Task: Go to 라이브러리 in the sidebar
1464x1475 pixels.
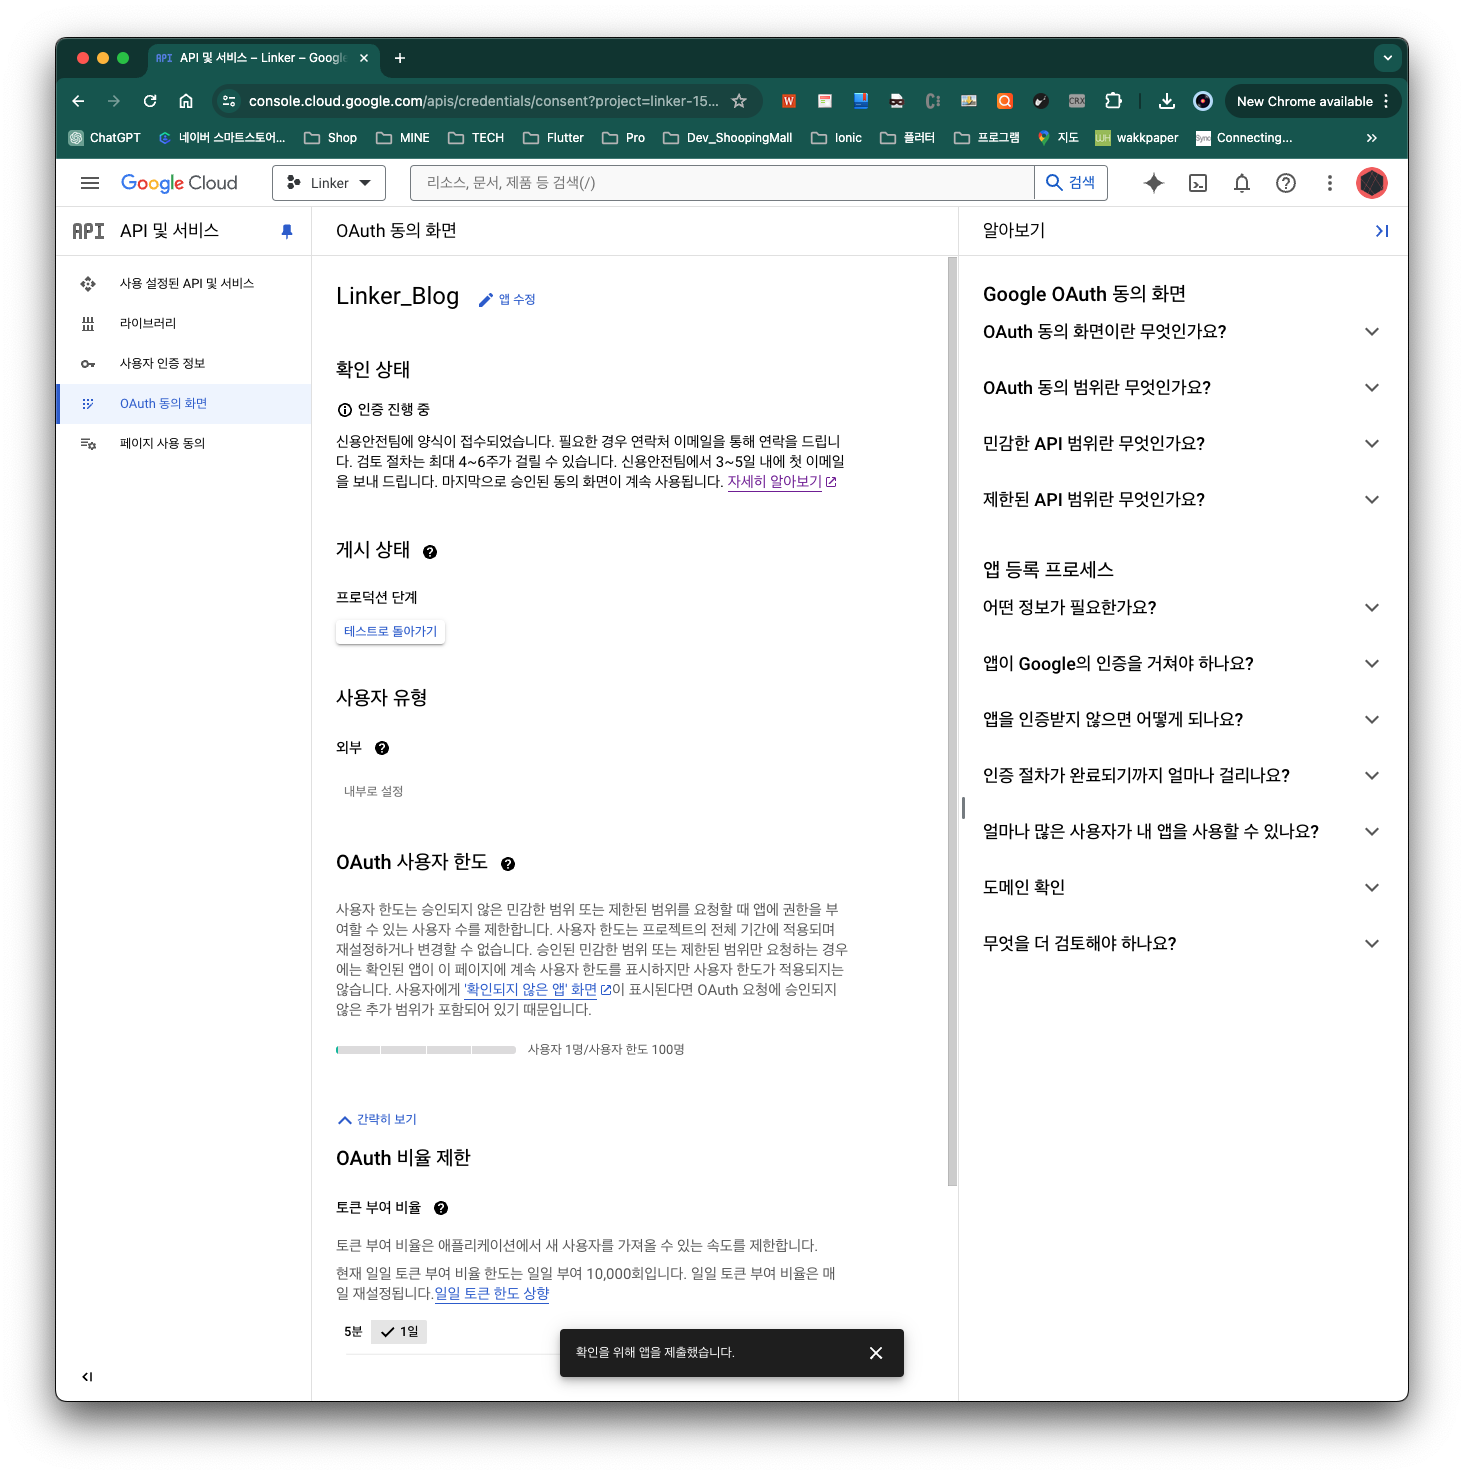Action: [x=148, y=324]
